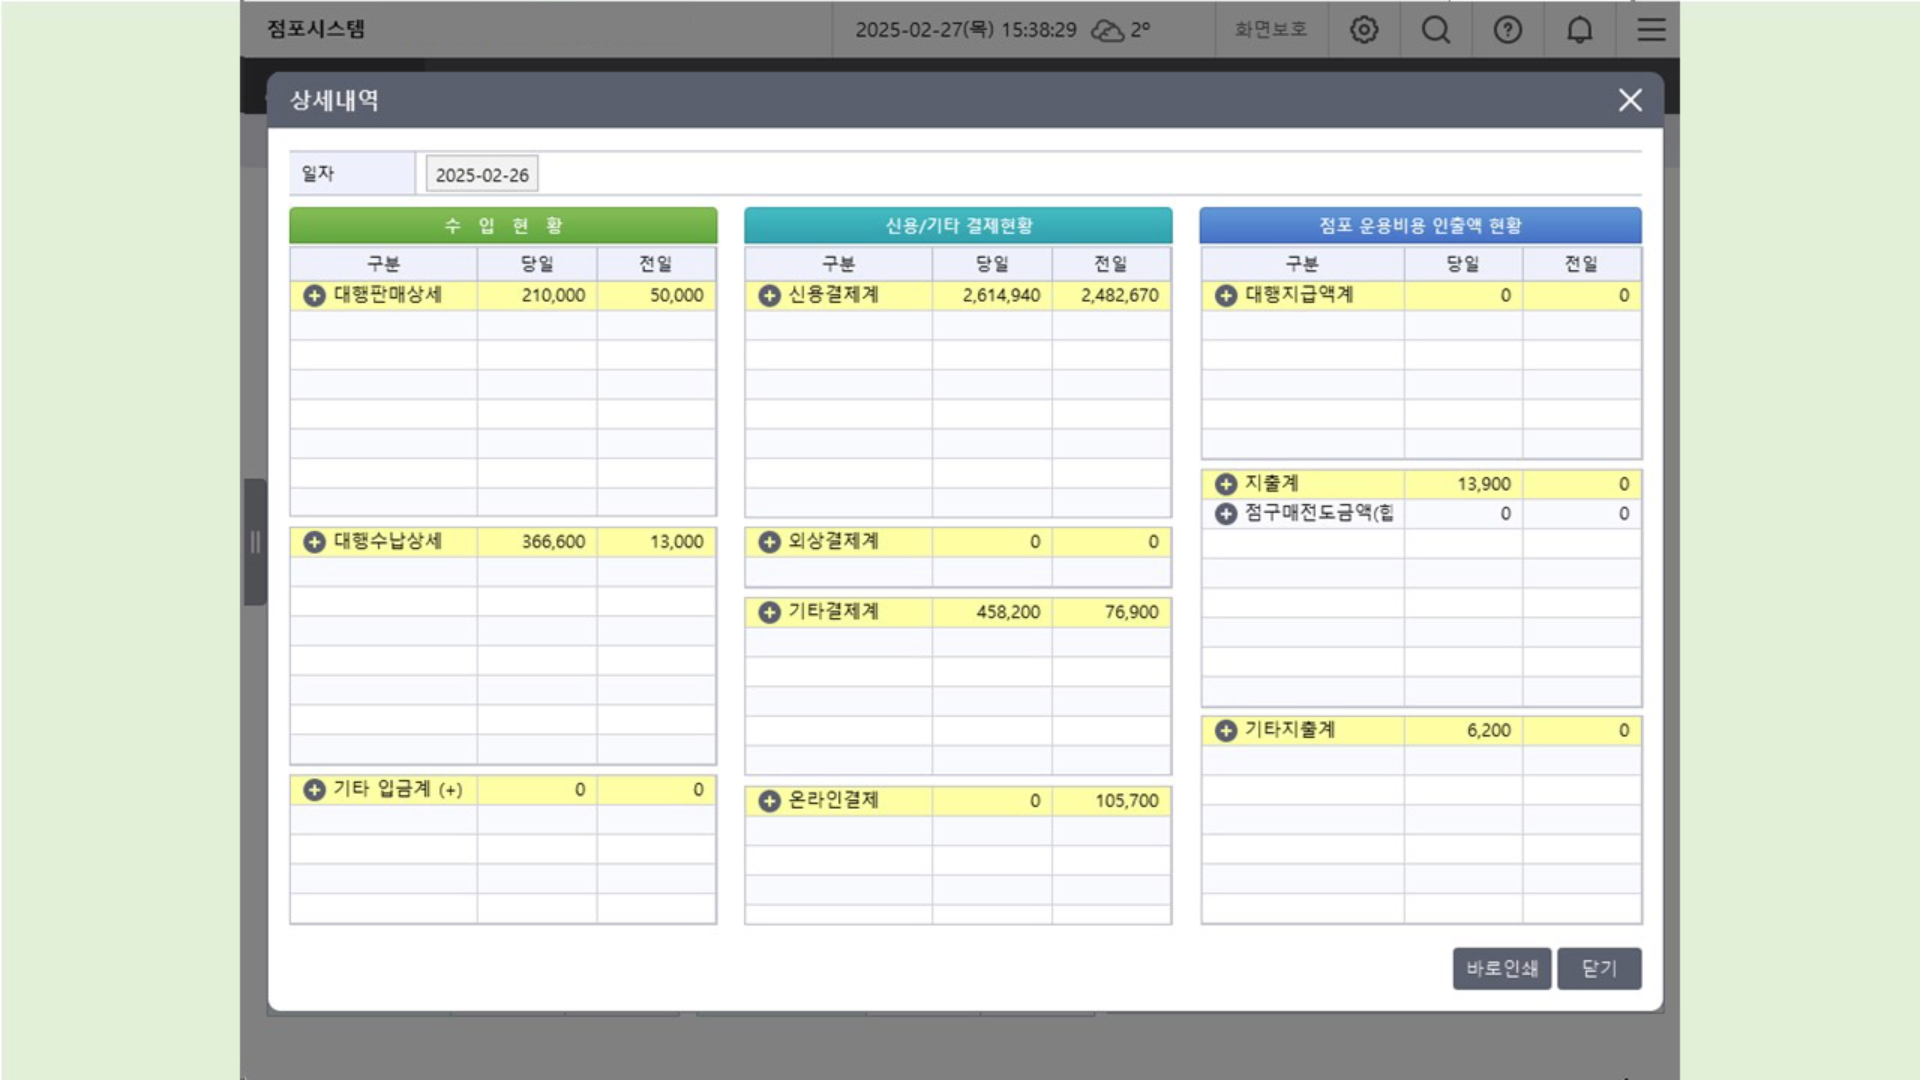Expand 대행판매상세 row plus icon
This screenshot has height=1080, width=1920.
tap(314, 296)
